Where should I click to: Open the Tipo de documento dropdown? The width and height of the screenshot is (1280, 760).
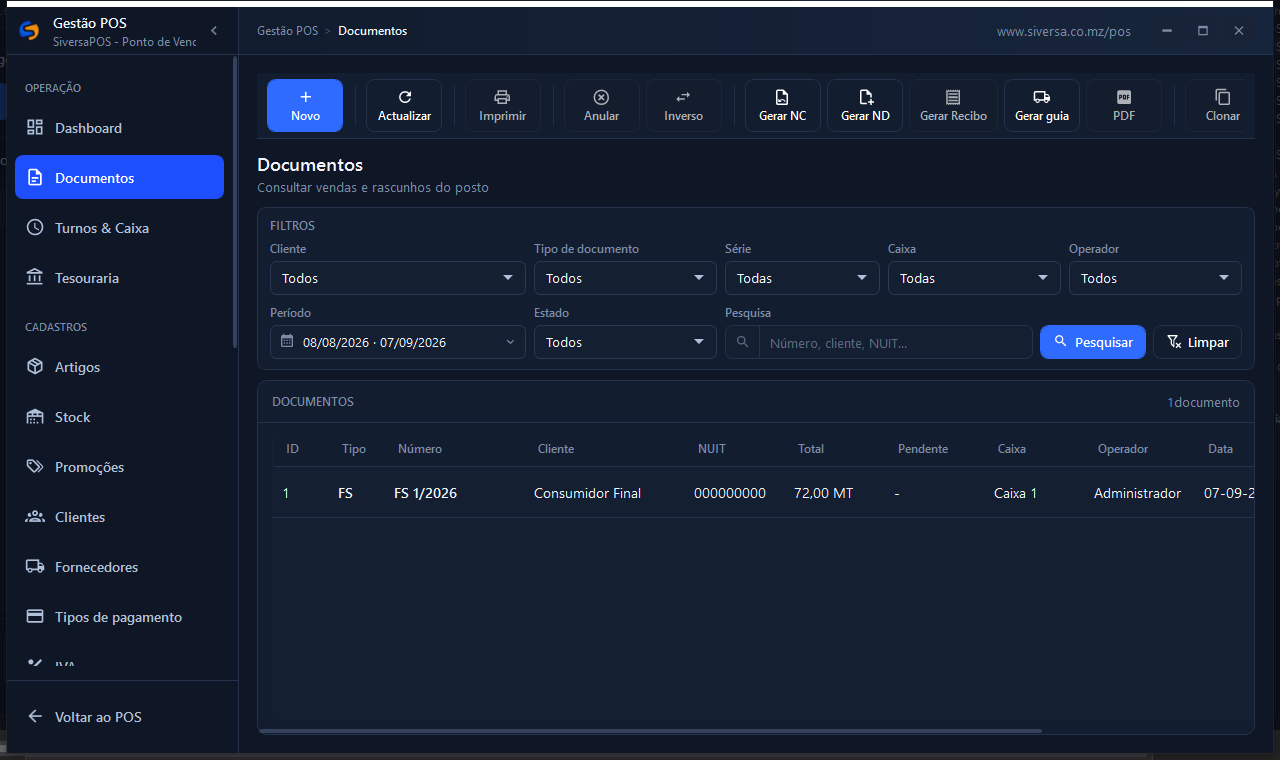pos(625,278)
